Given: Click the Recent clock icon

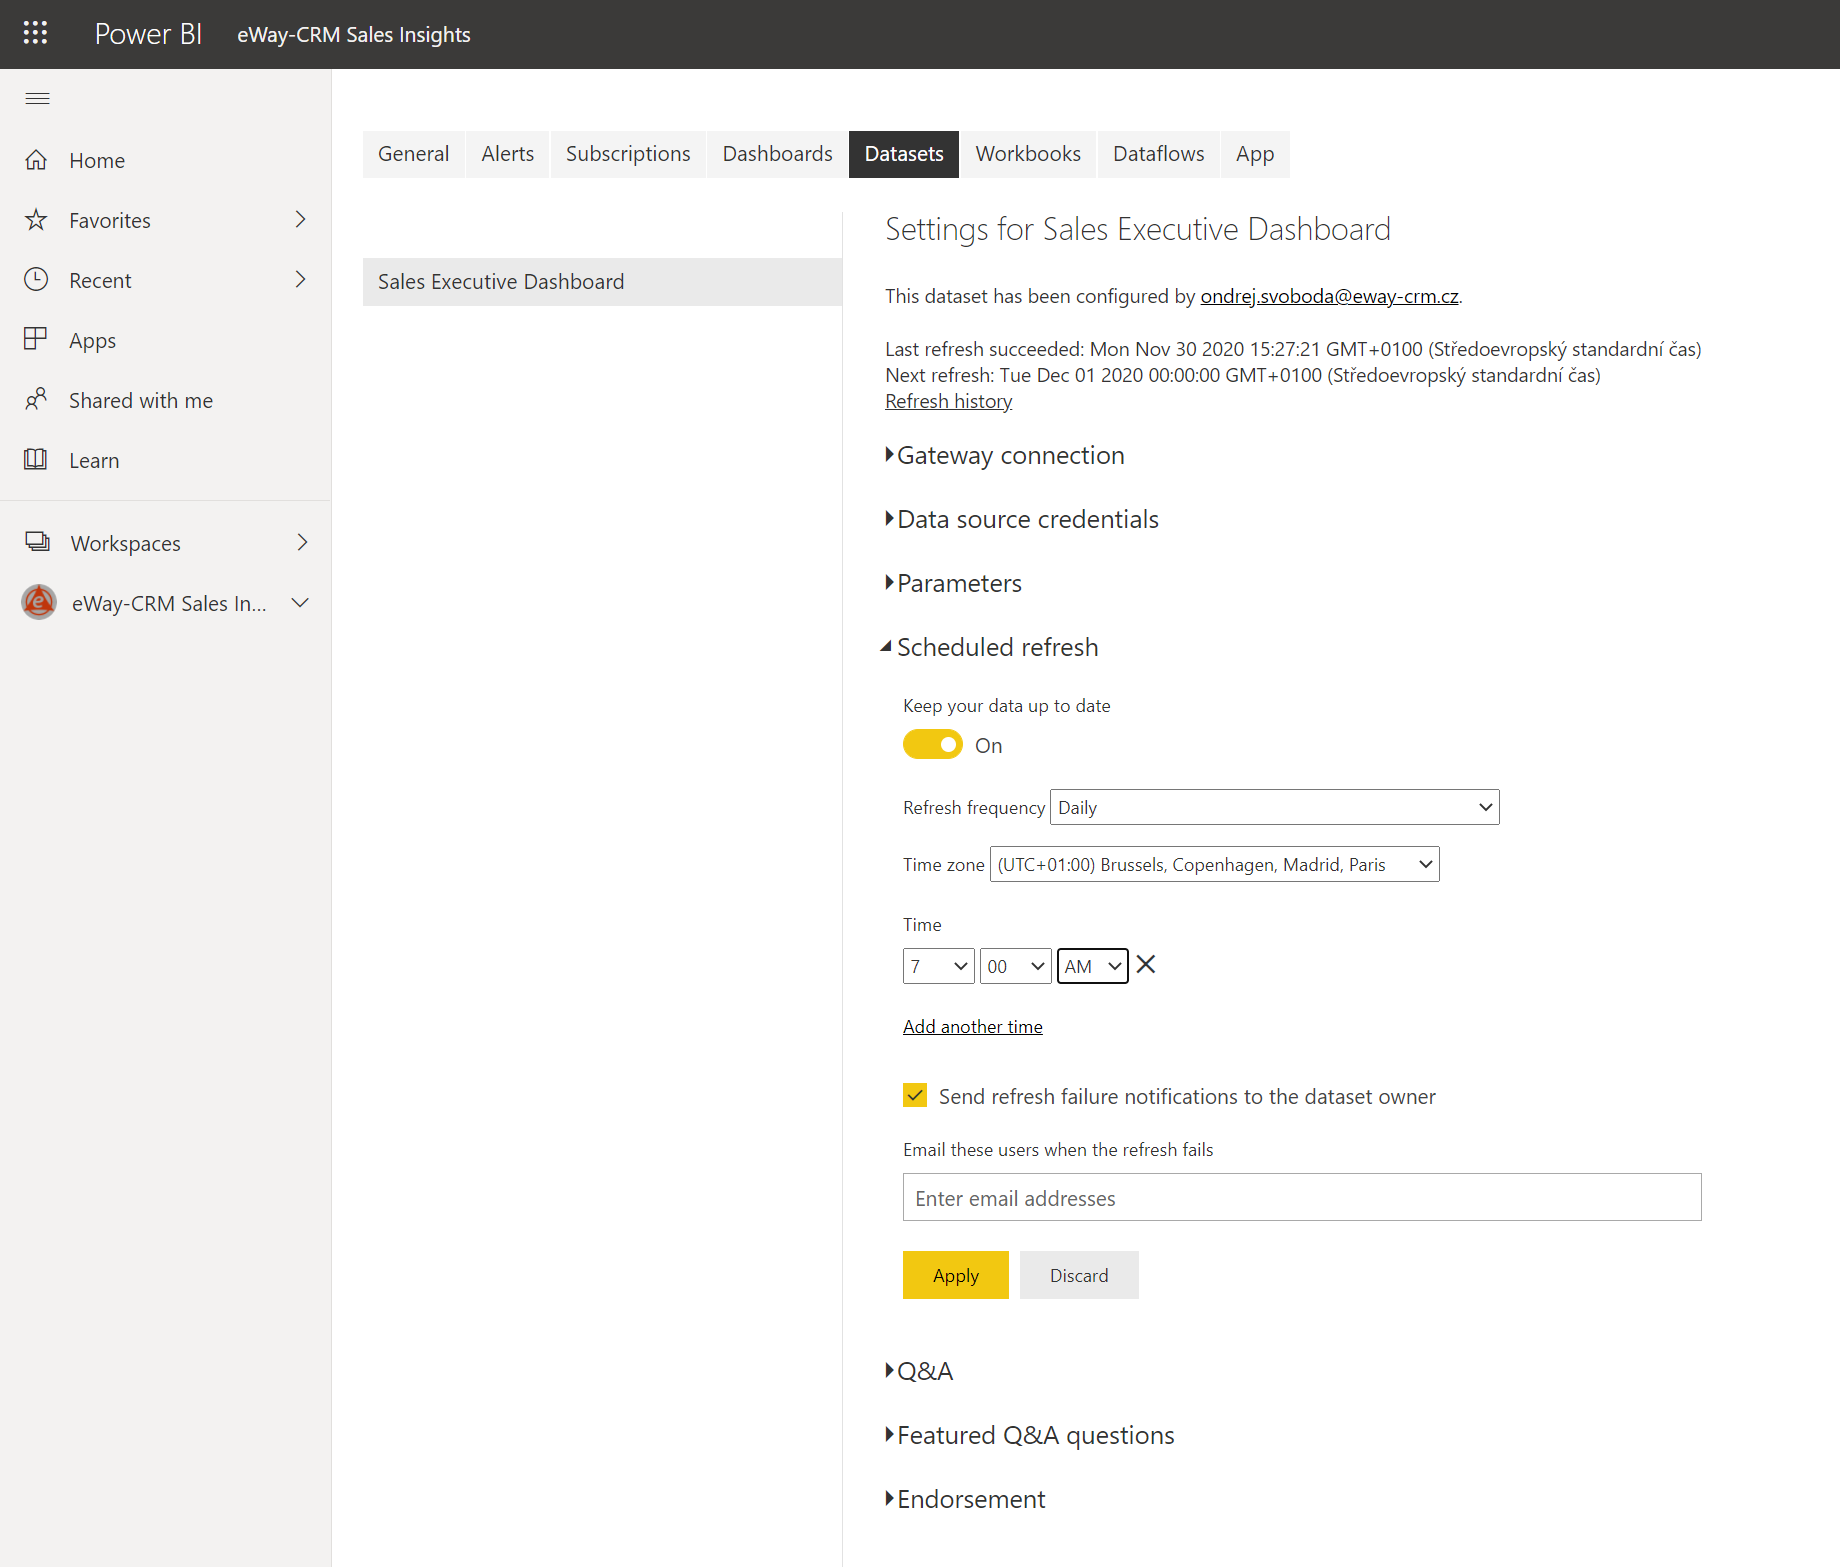Looking at the screenshot, I should [x=36, y=280].
